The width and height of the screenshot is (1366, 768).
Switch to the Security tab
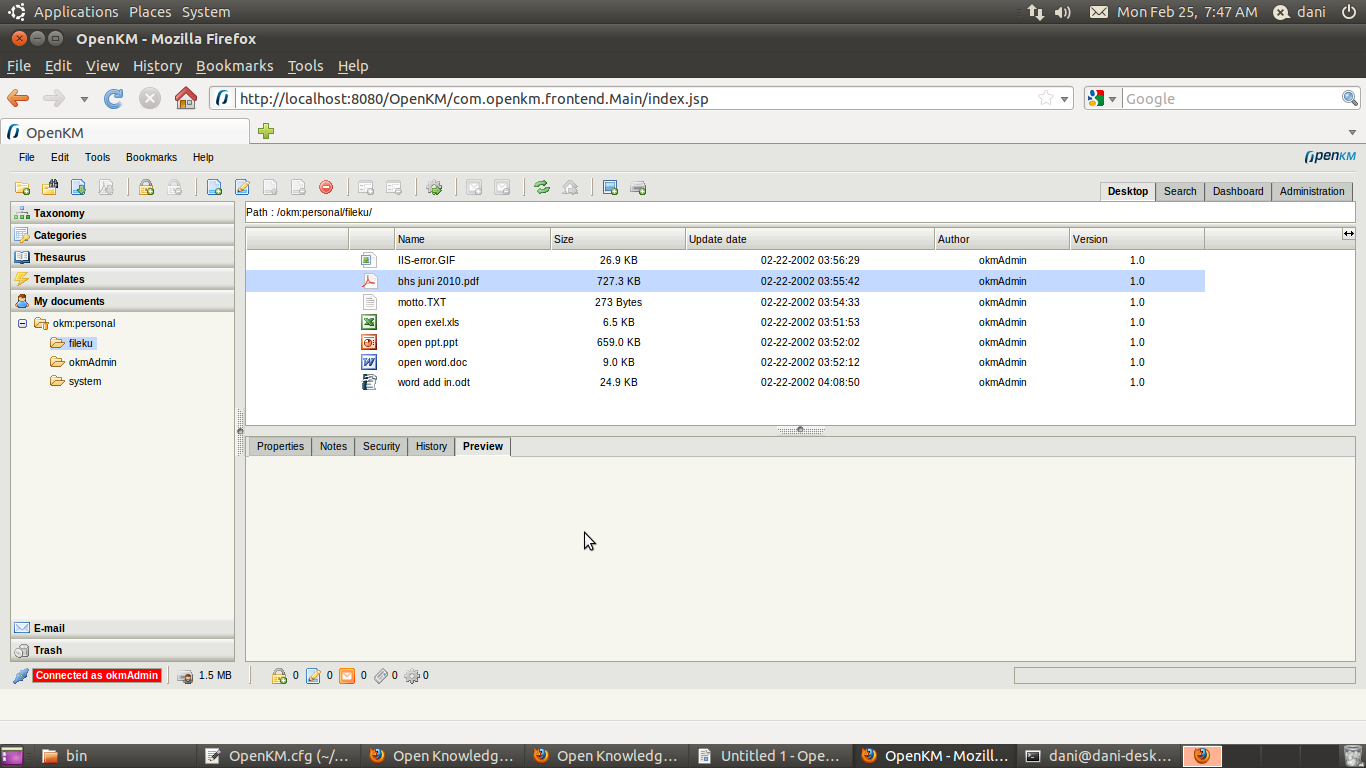(381, 446)
